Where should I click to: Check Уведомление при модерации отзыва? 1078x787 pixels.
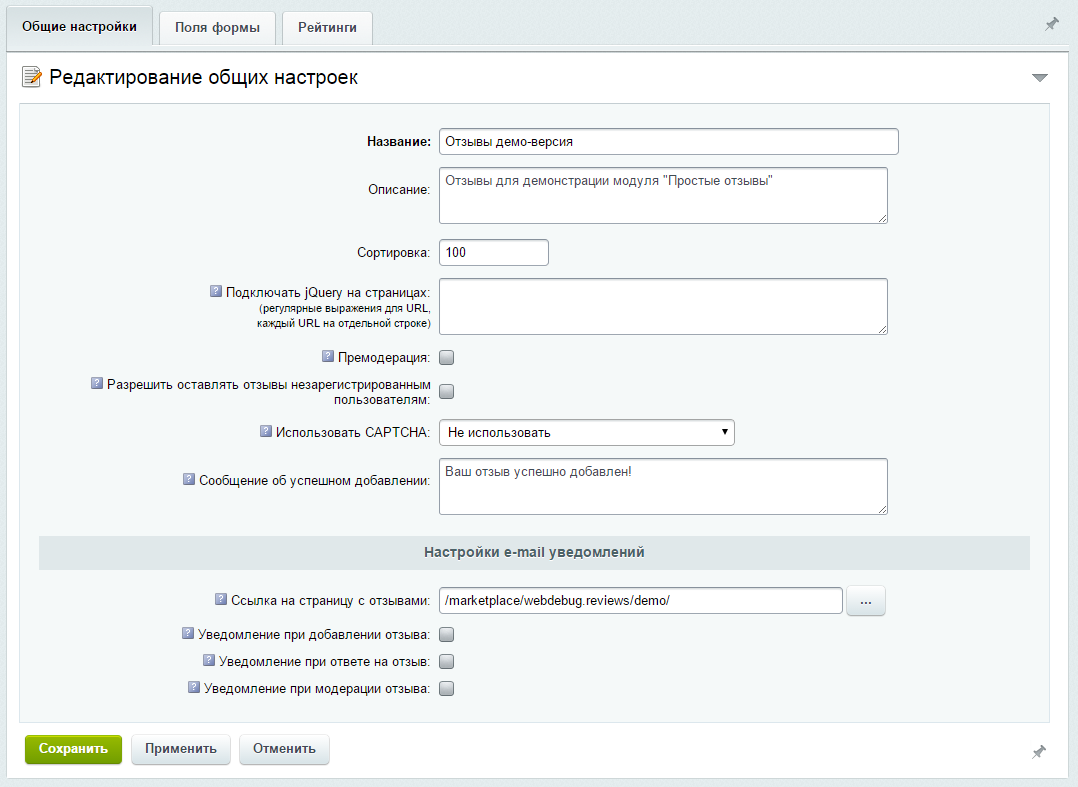pyautogui.click(x=447, y=688)
